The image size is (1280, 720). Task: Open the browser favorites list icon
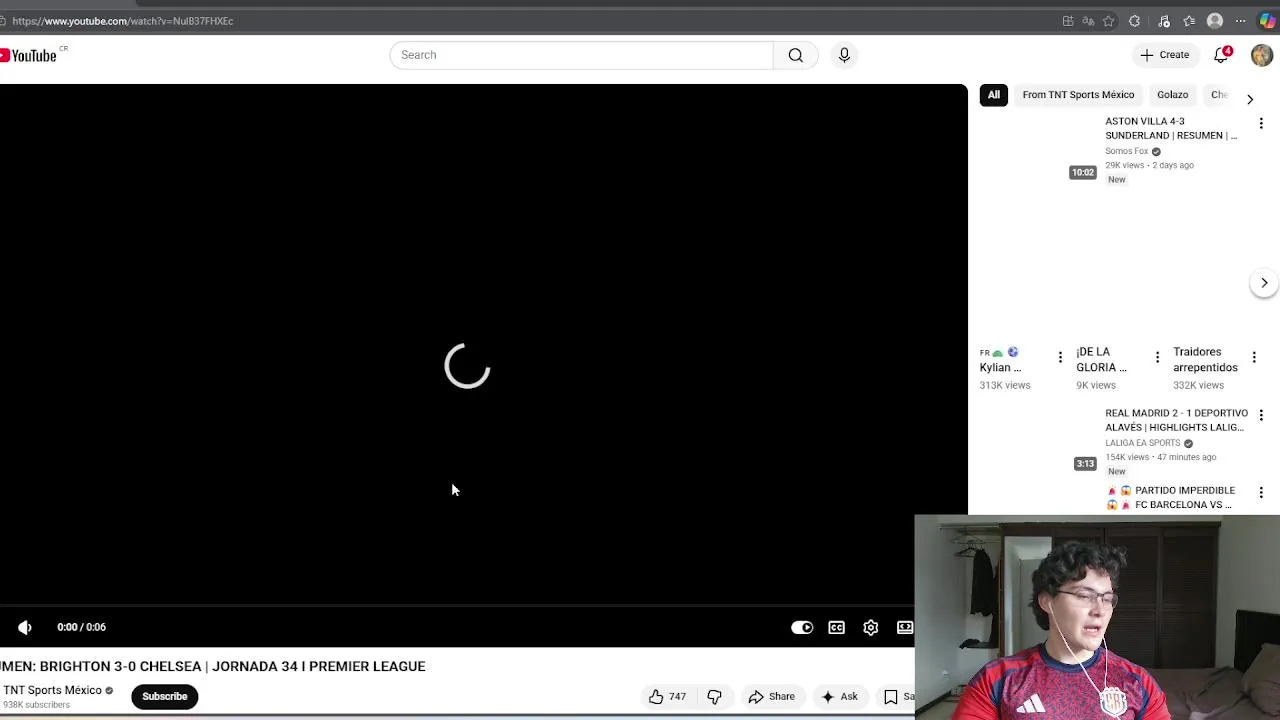pyautogui.click(x=1189, y=21)
